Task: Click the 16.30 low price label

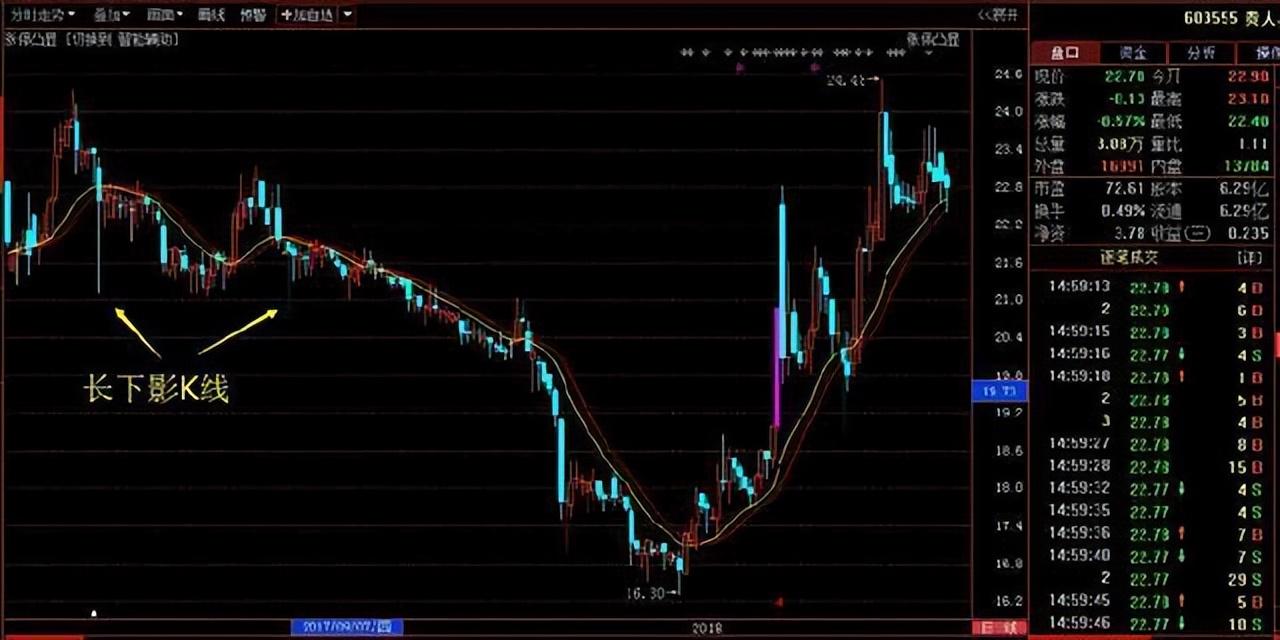Action: point(645,593)
